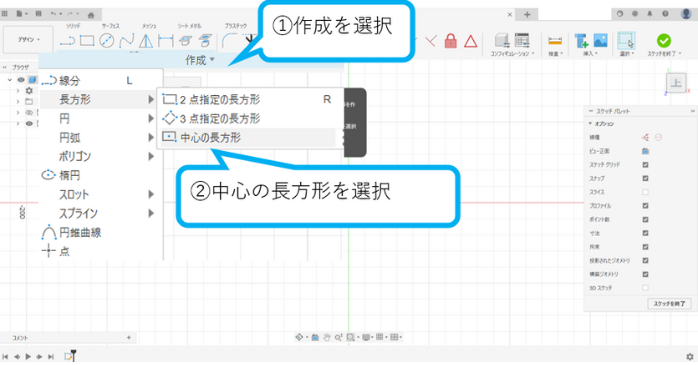The height and width of the screenshot is (365, 698).
Task: Click the Select window selection icon
Action: click(626, 41)
